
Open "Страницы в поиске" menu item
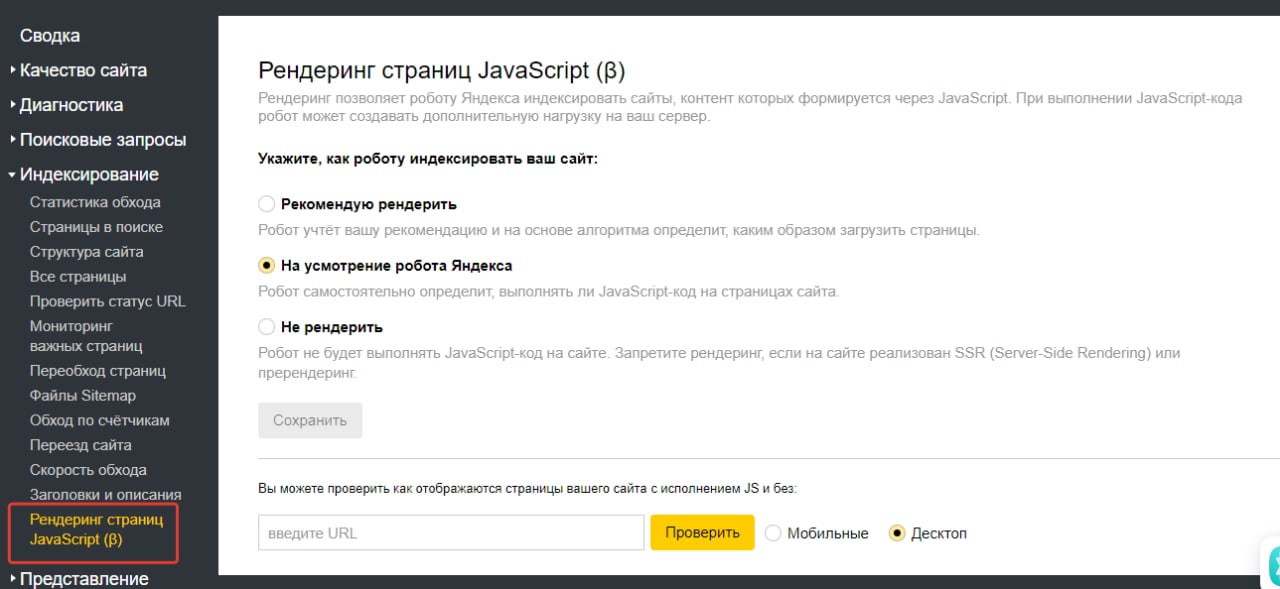(96, 227)
